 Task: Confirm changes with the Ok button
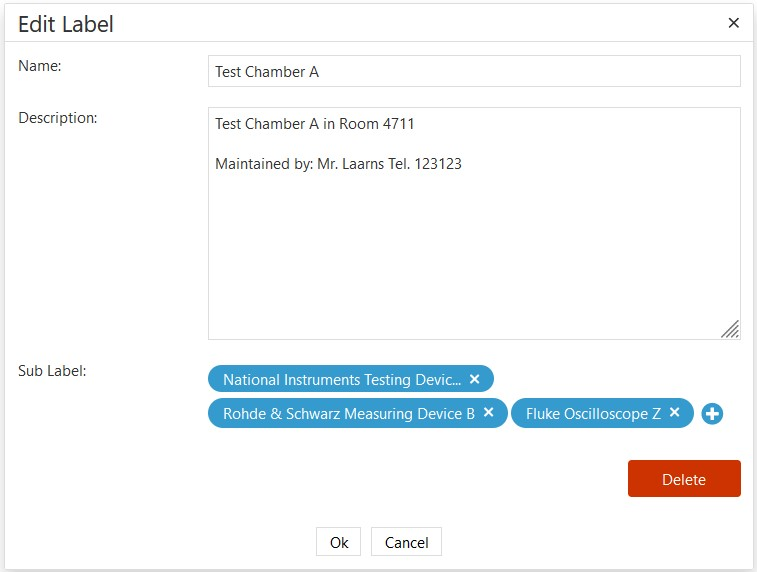(x=339, y=542)
